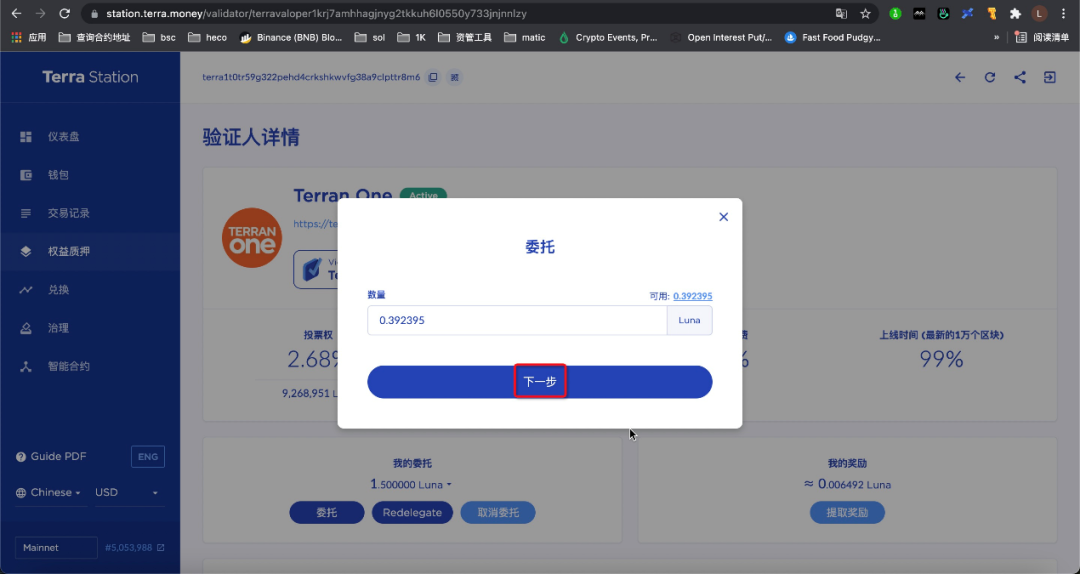
Task: Close the 委托 delegation dialog
Action: click(724, 217)
